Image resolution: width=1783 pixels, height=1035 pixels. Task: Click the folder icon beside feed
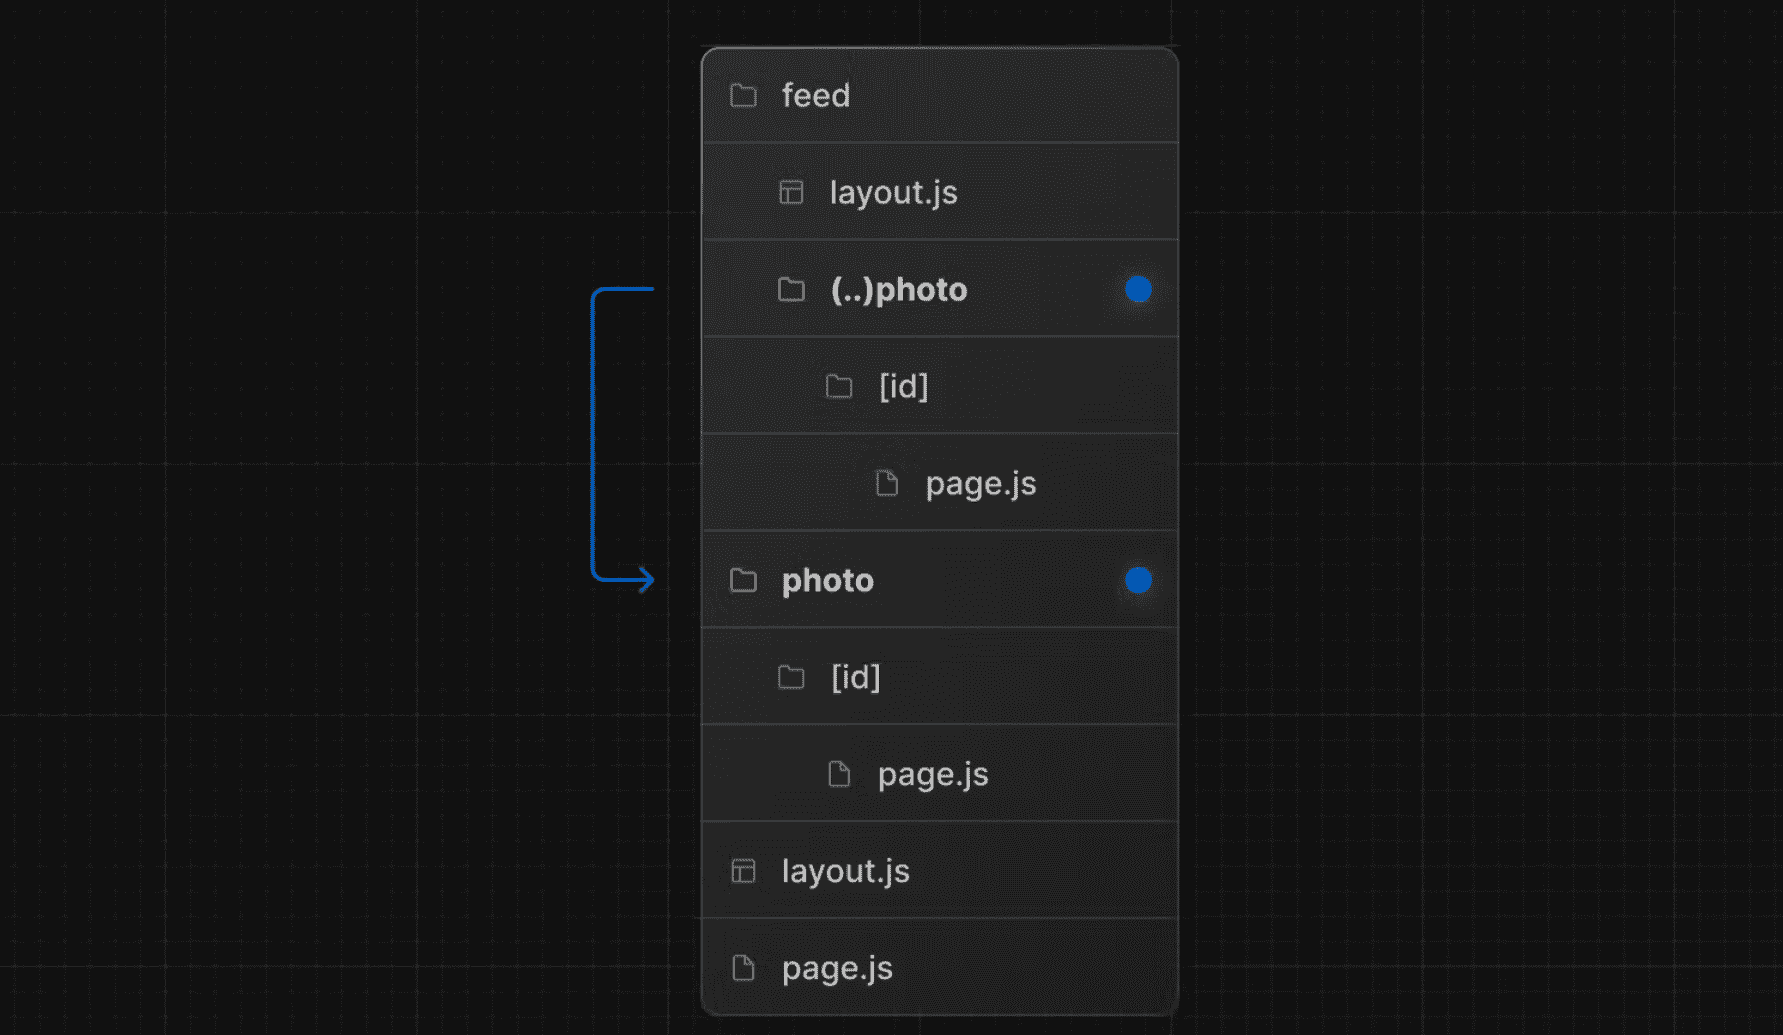(743, 96)
